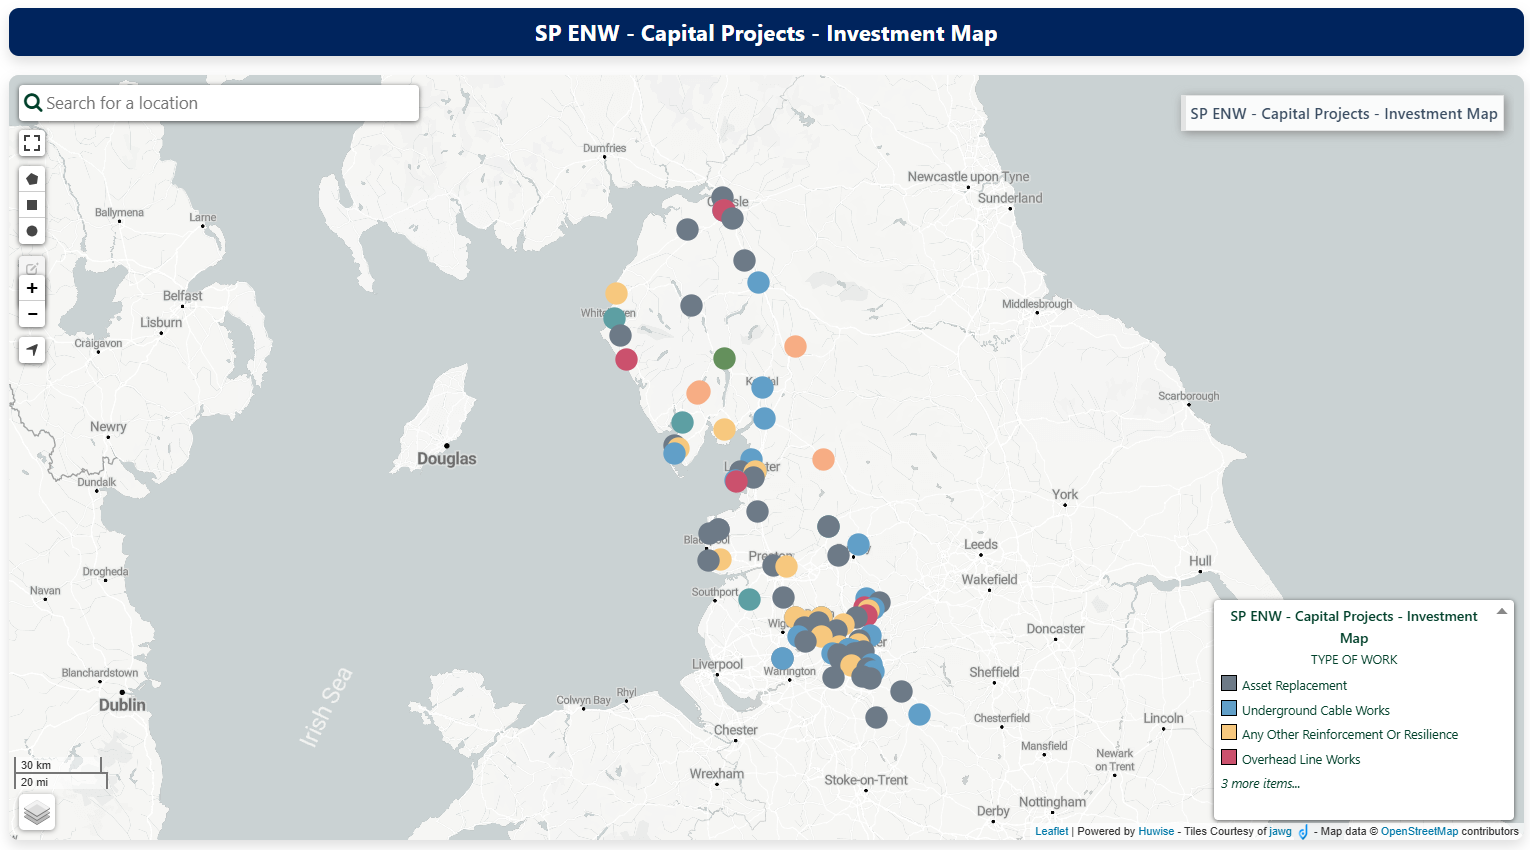Select the circle drawing tool

point(31,231)
